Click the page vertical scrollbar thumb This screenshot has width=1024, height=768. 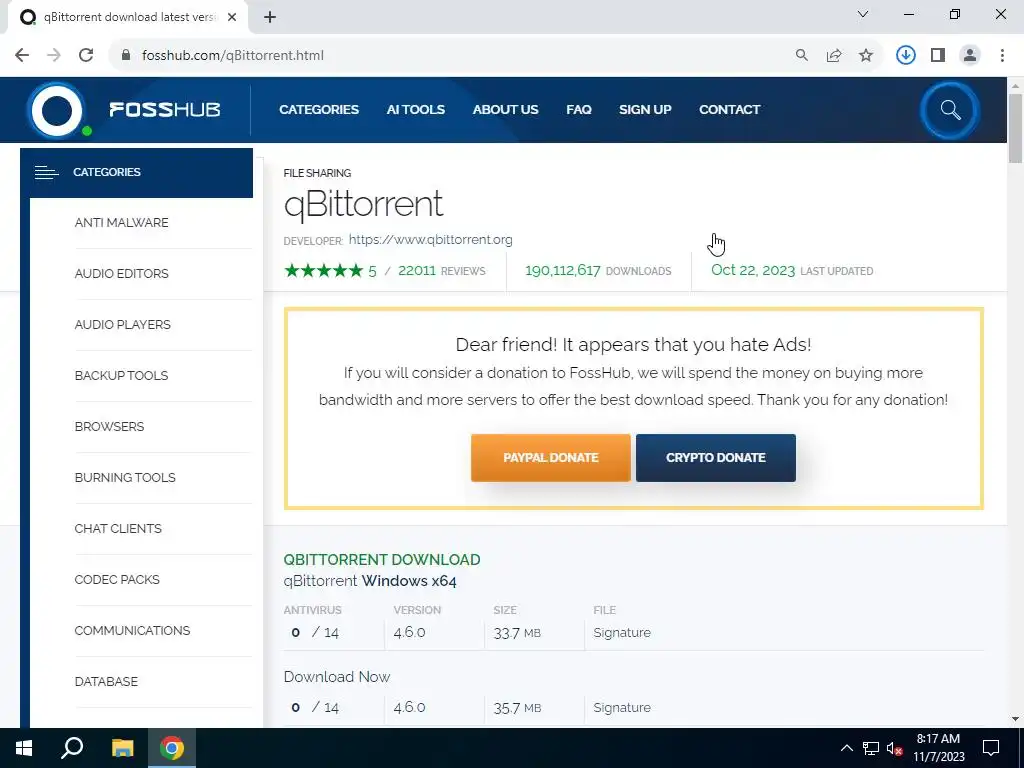coord(1015,128)
